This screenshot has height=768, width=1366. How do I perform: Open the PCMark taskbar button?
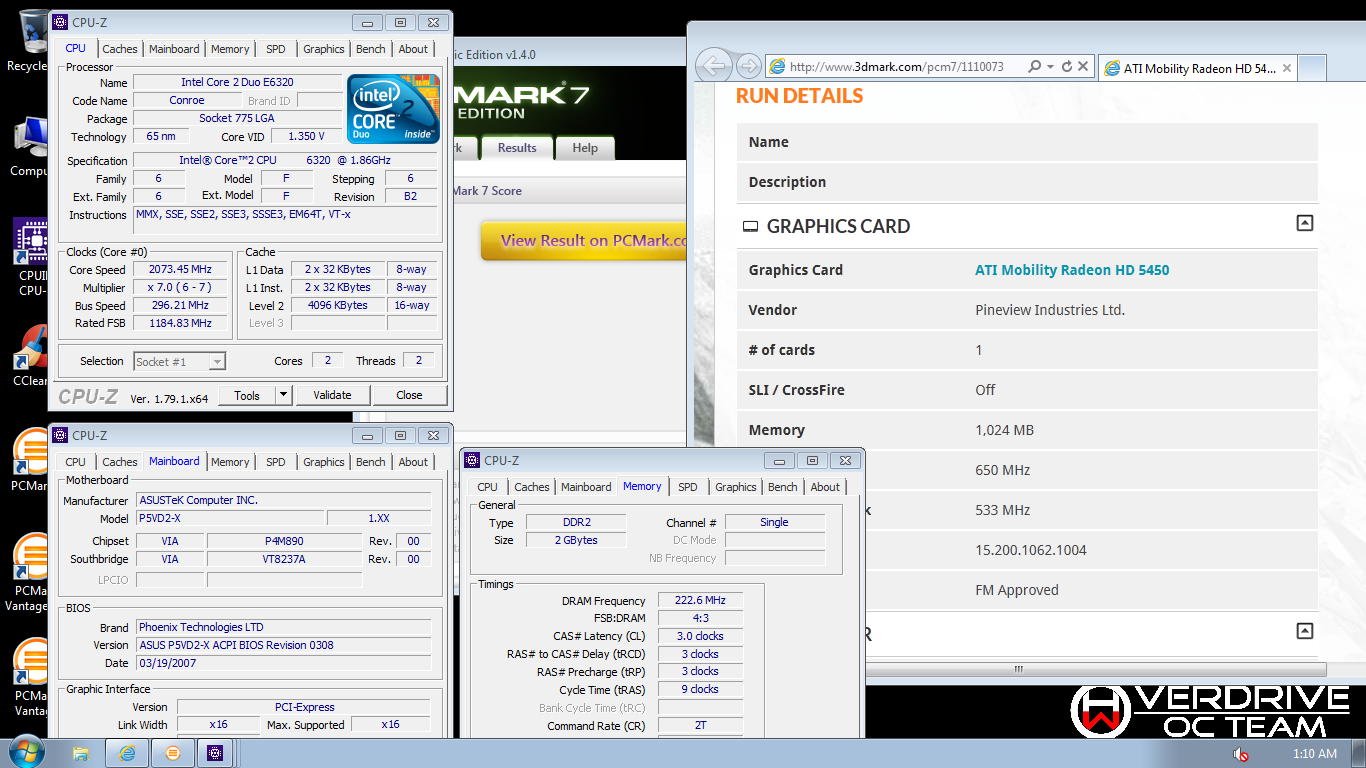coord(172,753)
